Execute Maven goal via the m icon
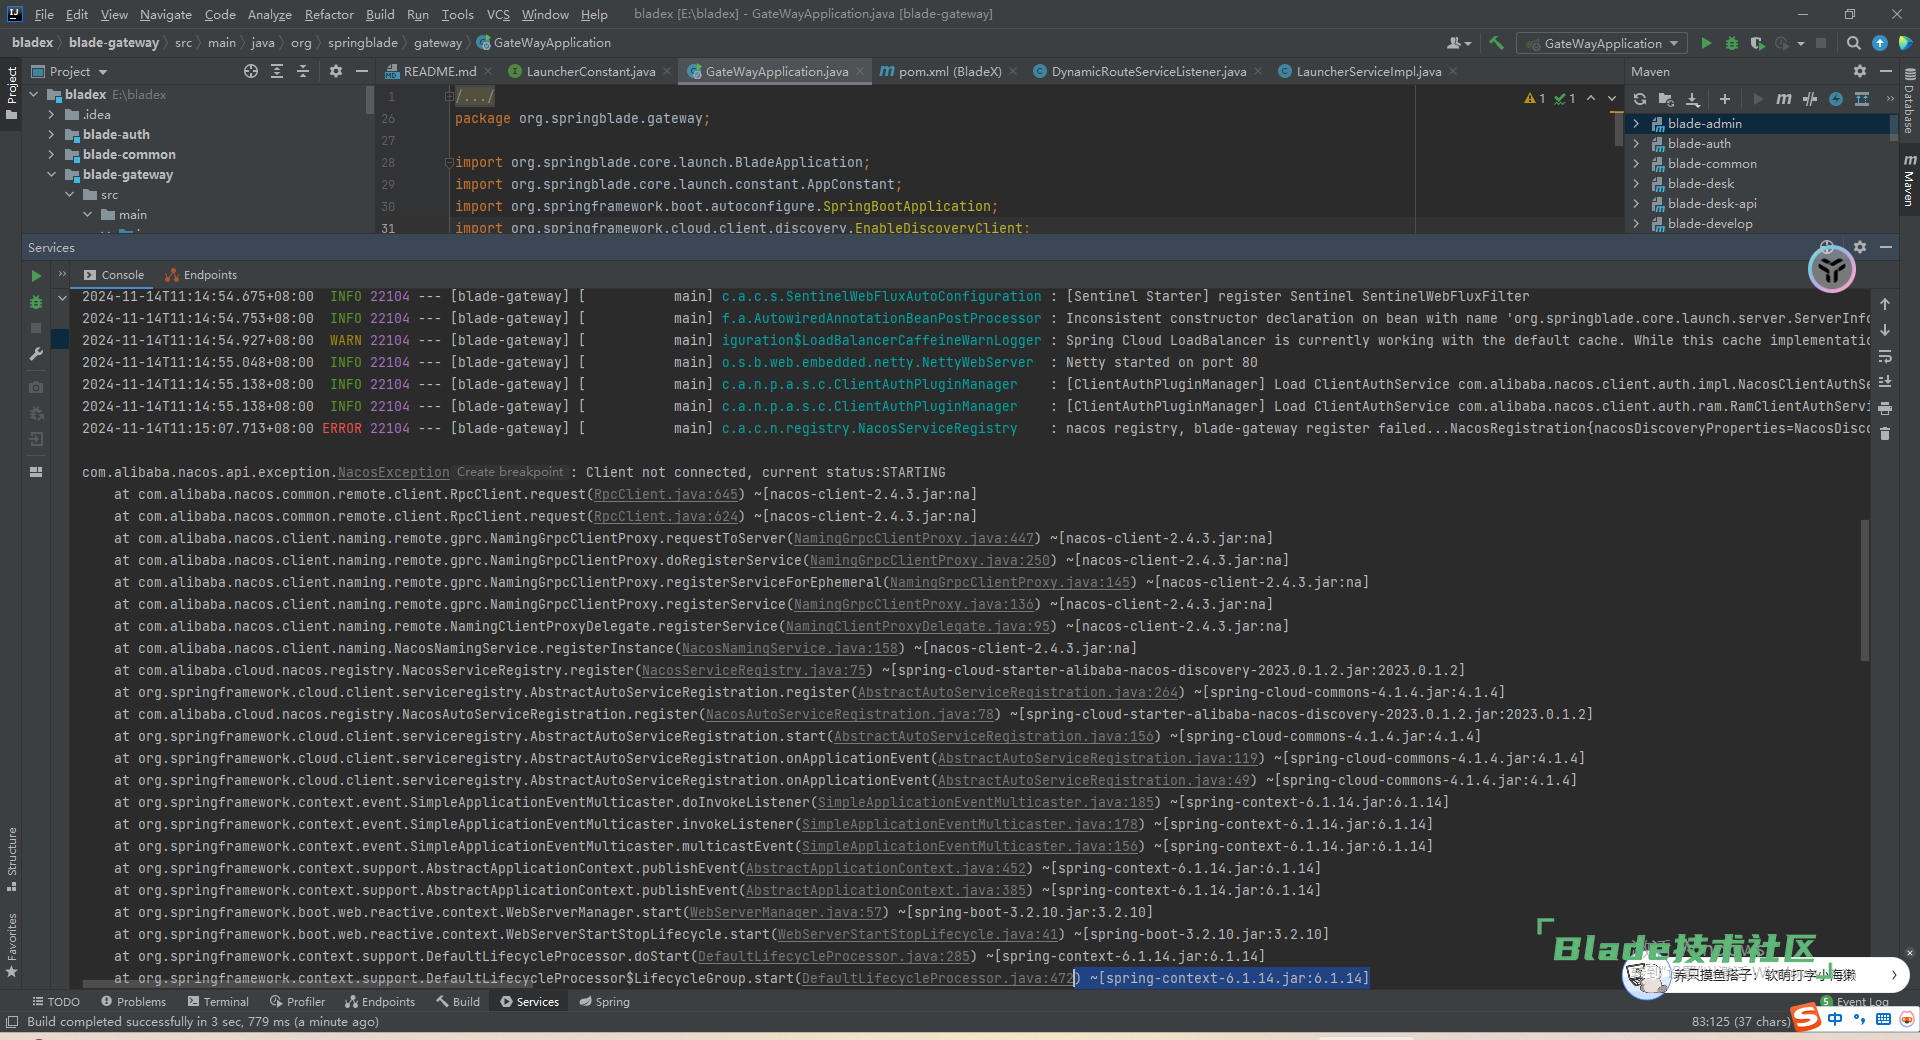This screenshot has width=1920, height=1040. pyautogui.click(x=1783, y=99)
